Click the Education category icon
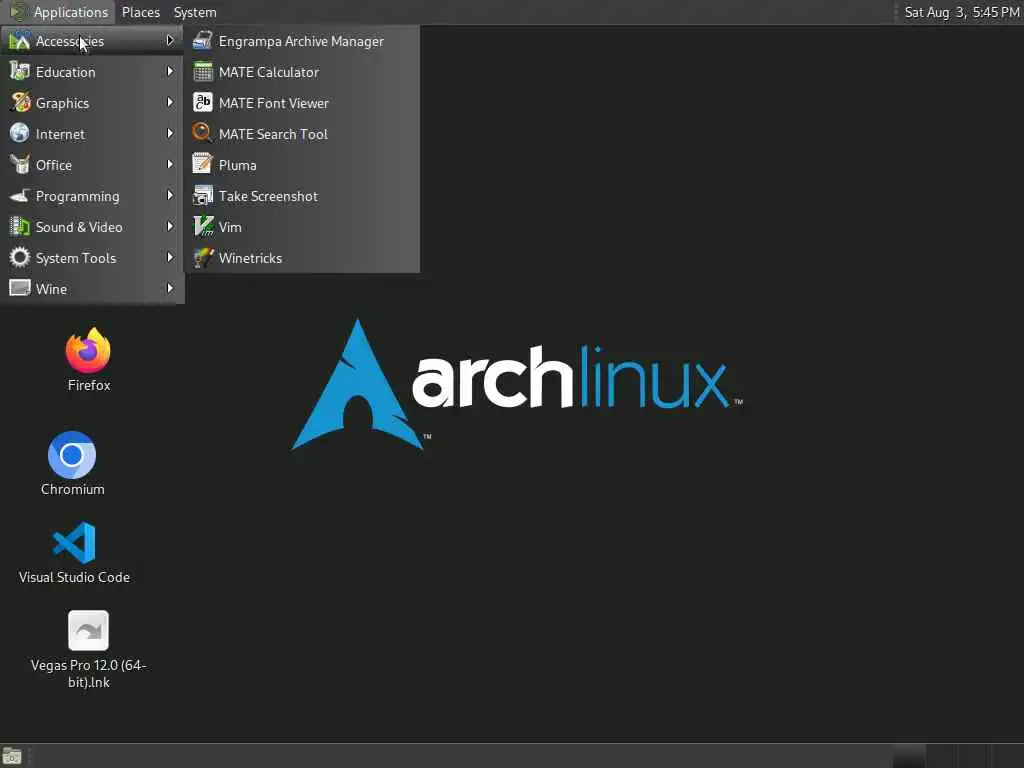 point(20,71)
